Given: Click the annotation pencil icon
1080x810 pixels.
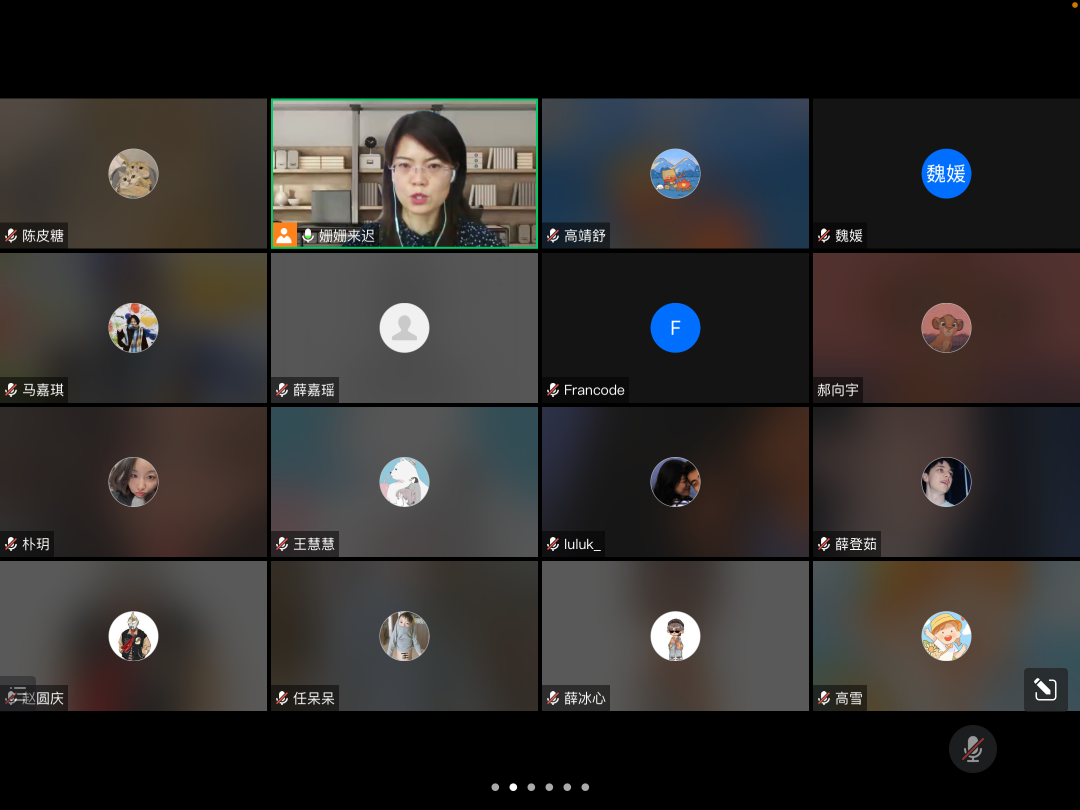Looking at the screenshot, I should (1045, 689).
